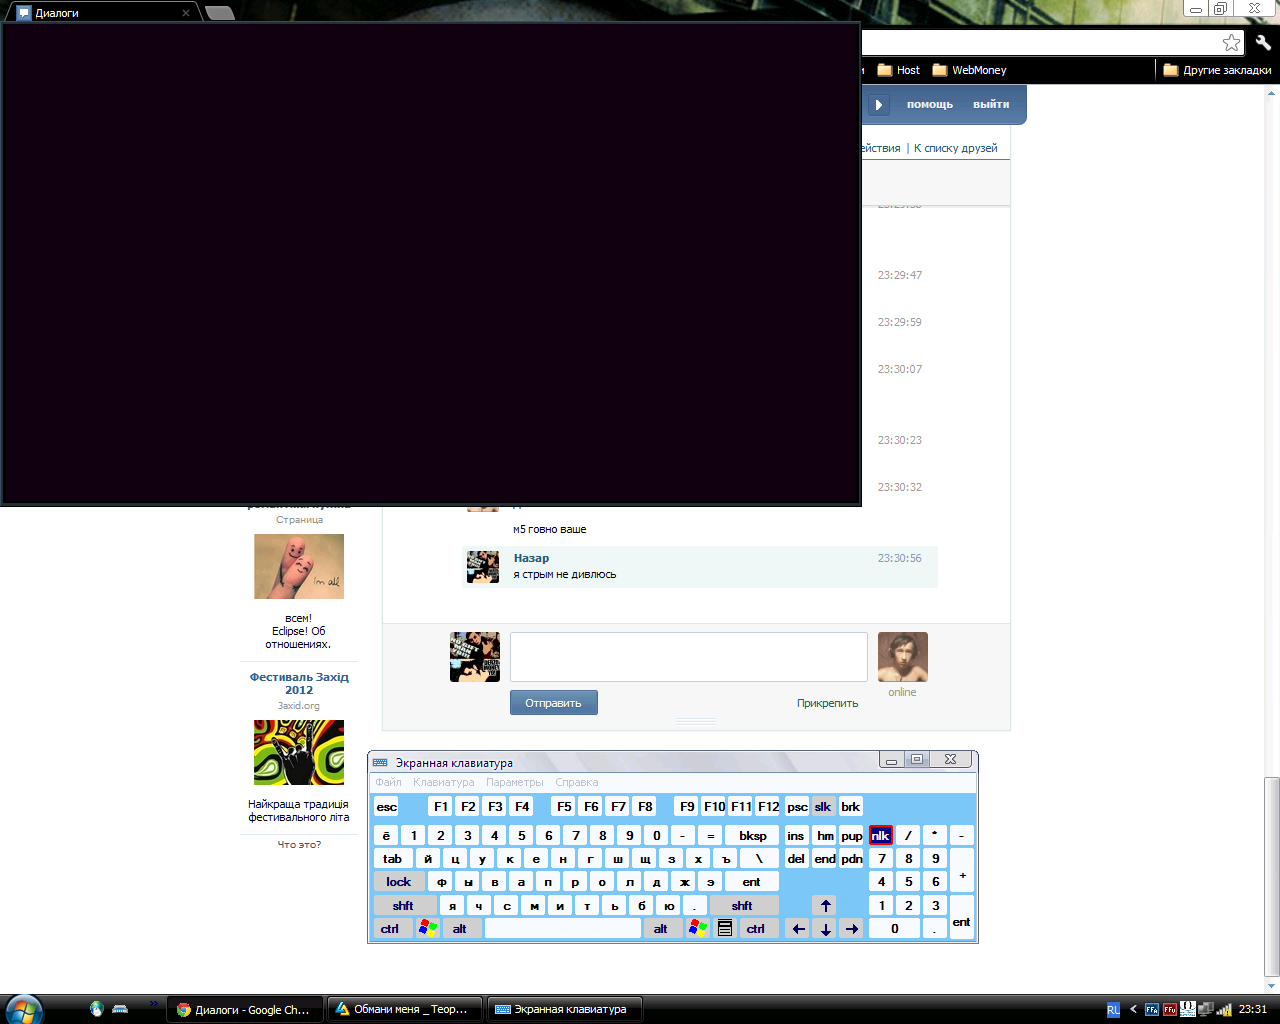Toggle Caps Lock with the lock key
This screenshot has width=1280, height=1024.
(x=398, y=882)
